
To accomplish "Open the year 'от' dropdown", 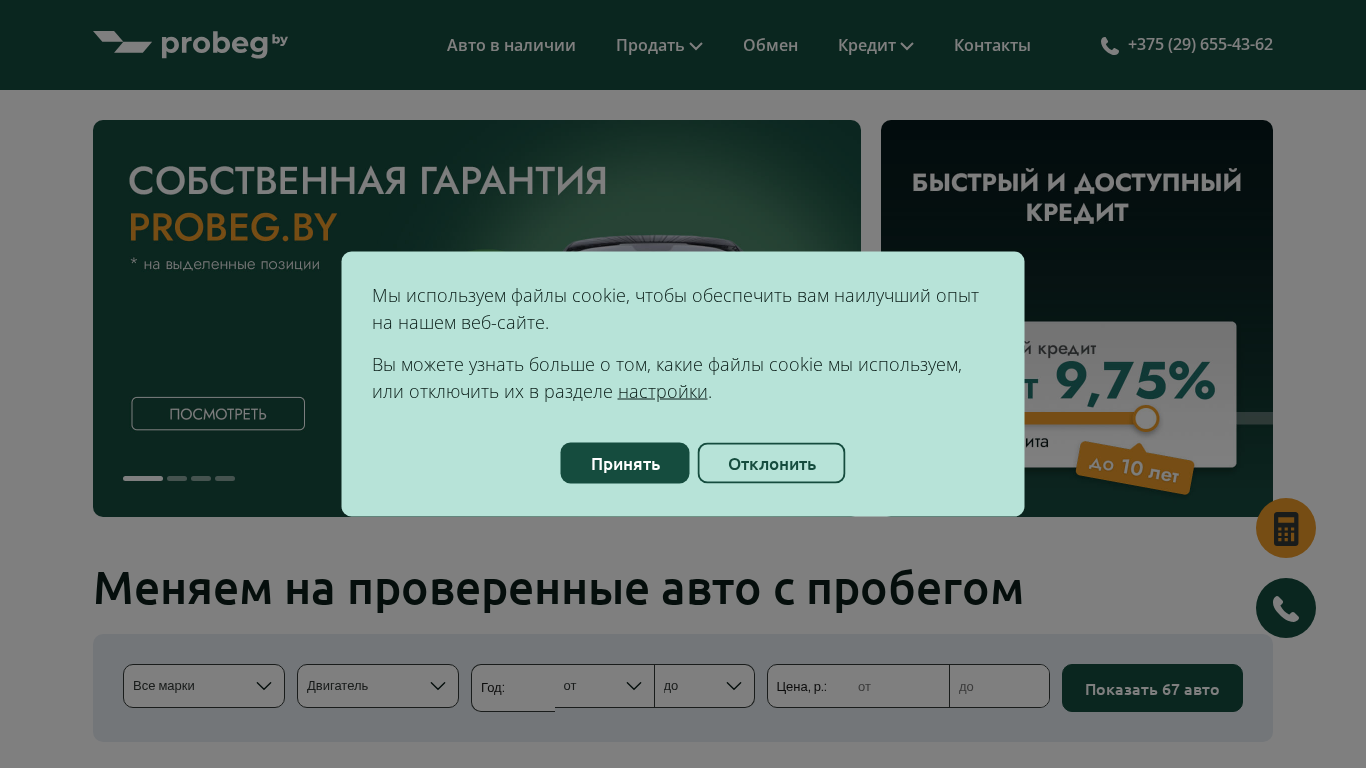I will (604, 686).
